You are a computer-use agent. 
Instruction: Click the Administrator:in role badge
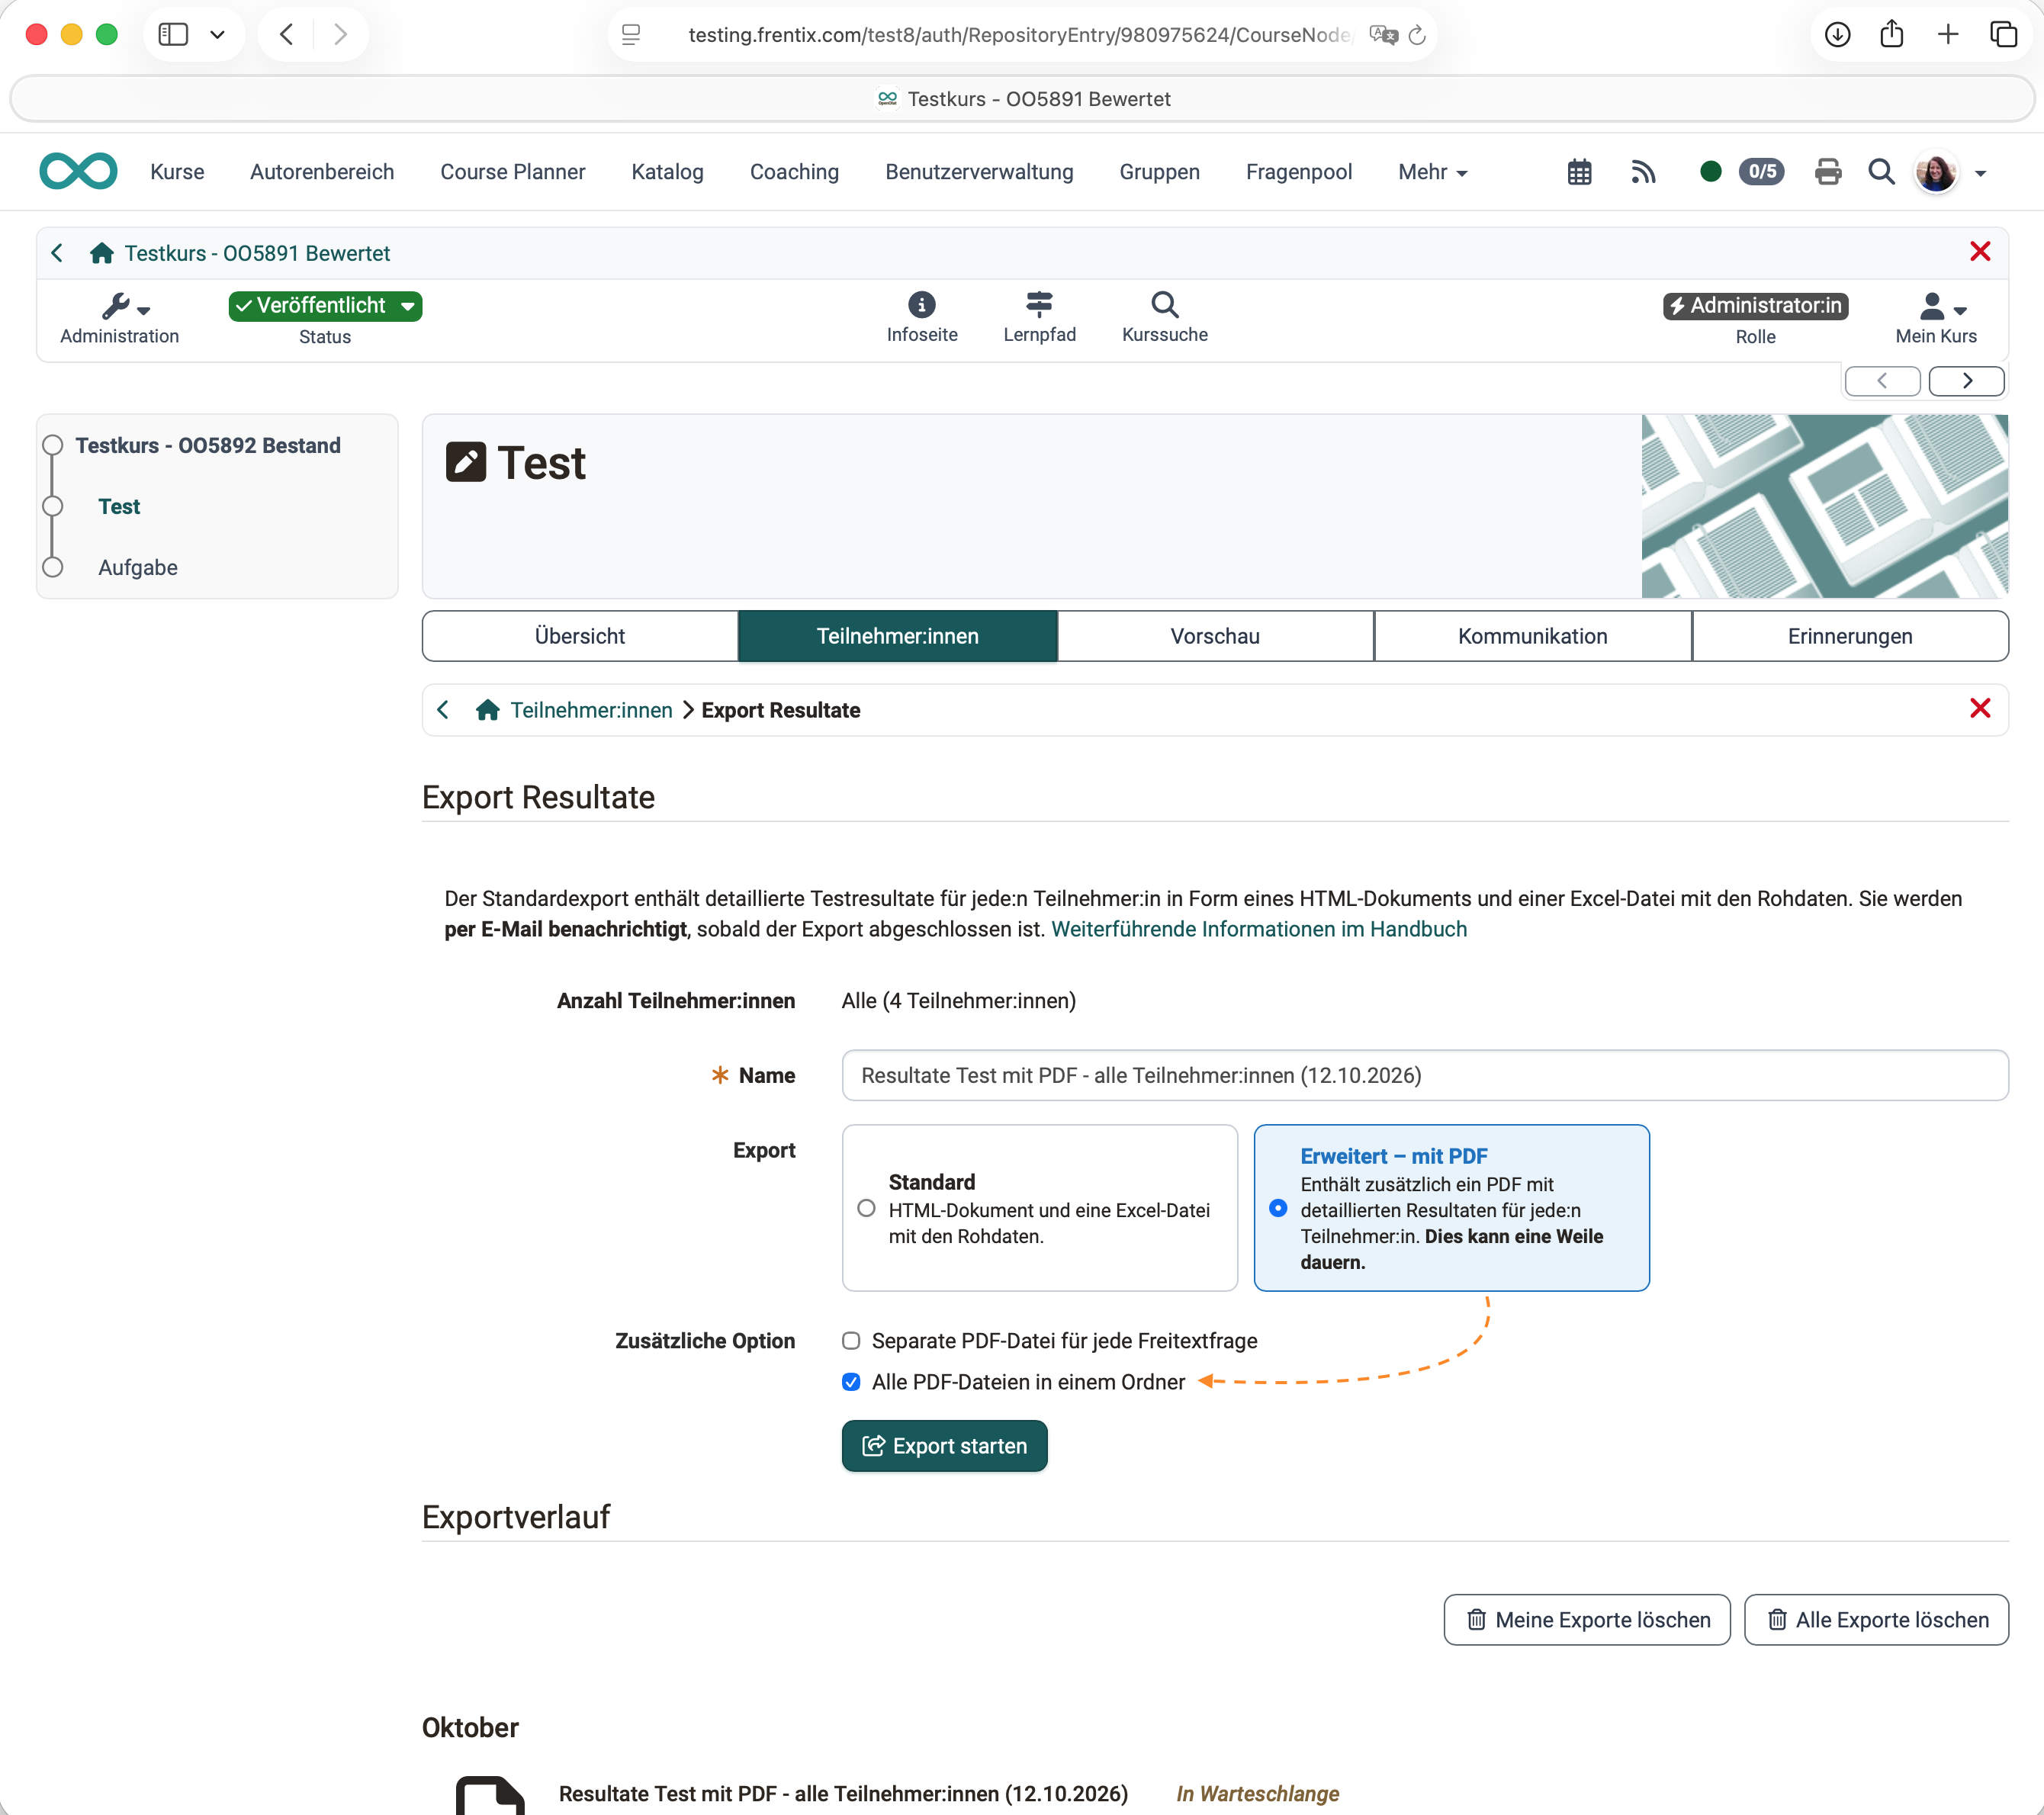point(1755,306)
